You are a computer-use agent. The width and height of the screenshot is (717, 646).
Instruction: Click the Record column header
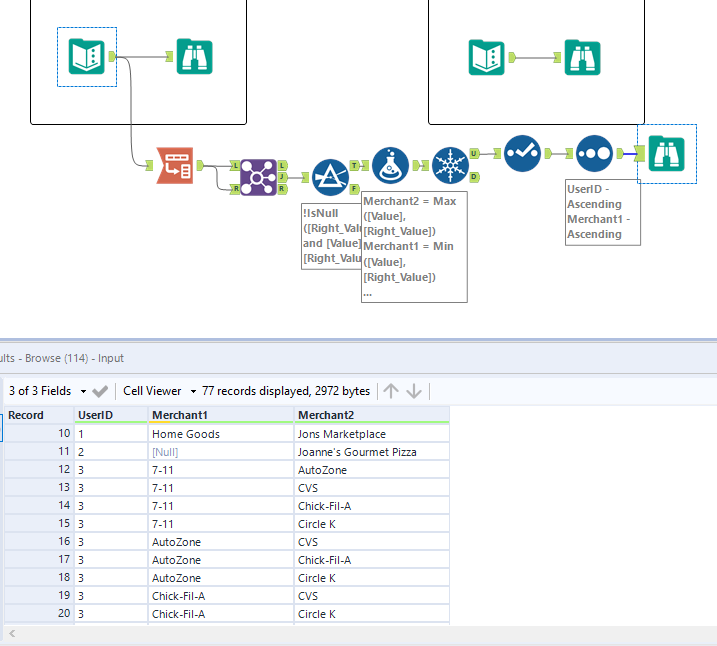[39, 415]
